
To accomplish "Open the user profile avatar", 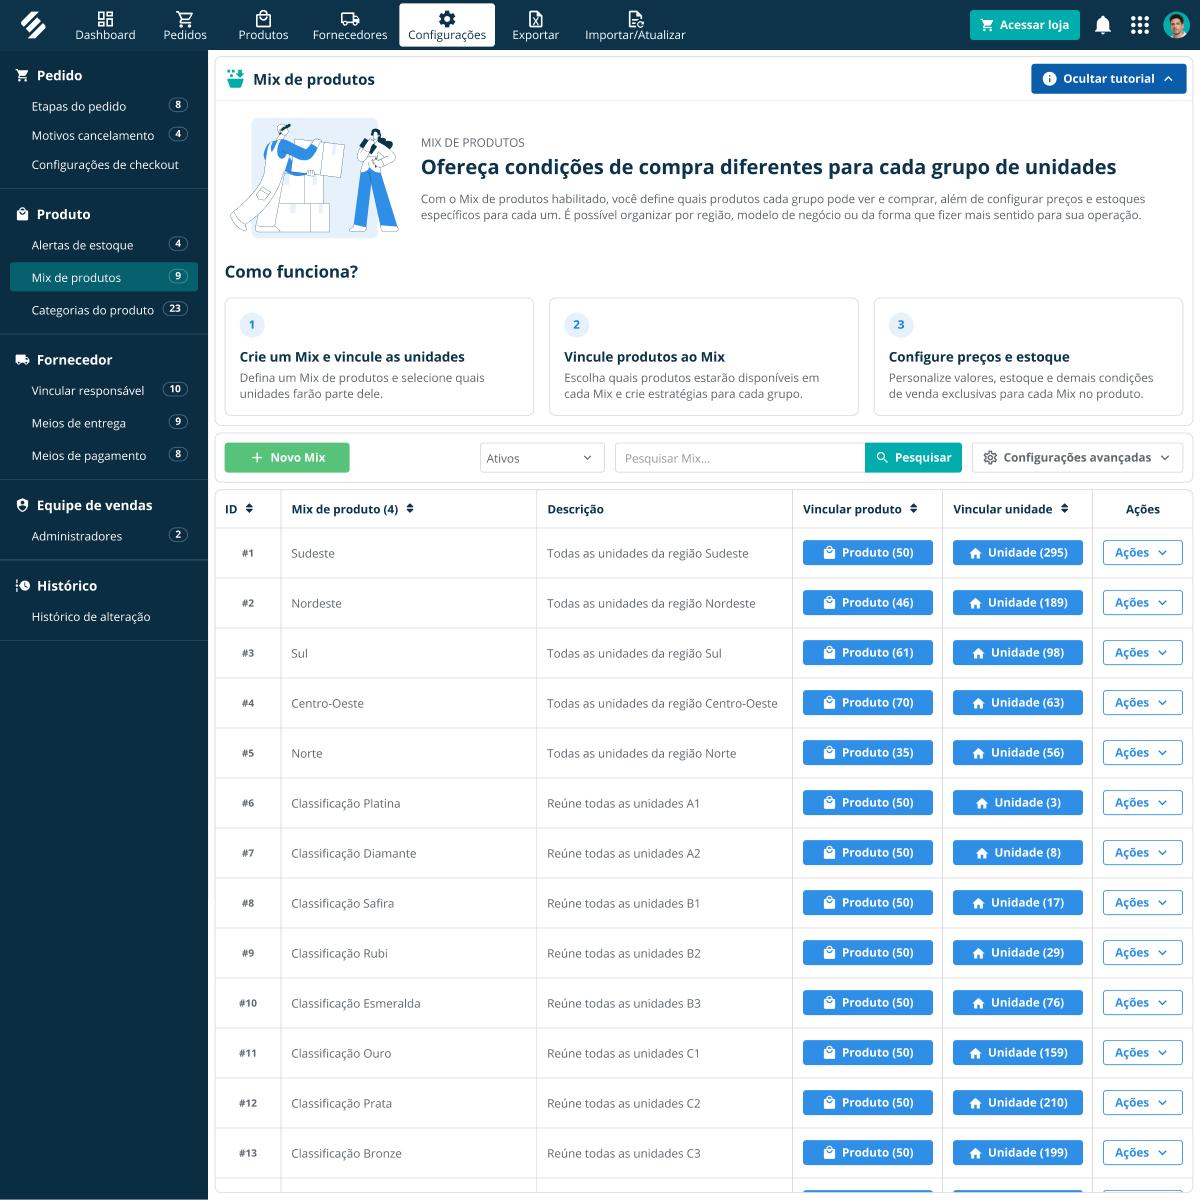I will coord(1177,25).
